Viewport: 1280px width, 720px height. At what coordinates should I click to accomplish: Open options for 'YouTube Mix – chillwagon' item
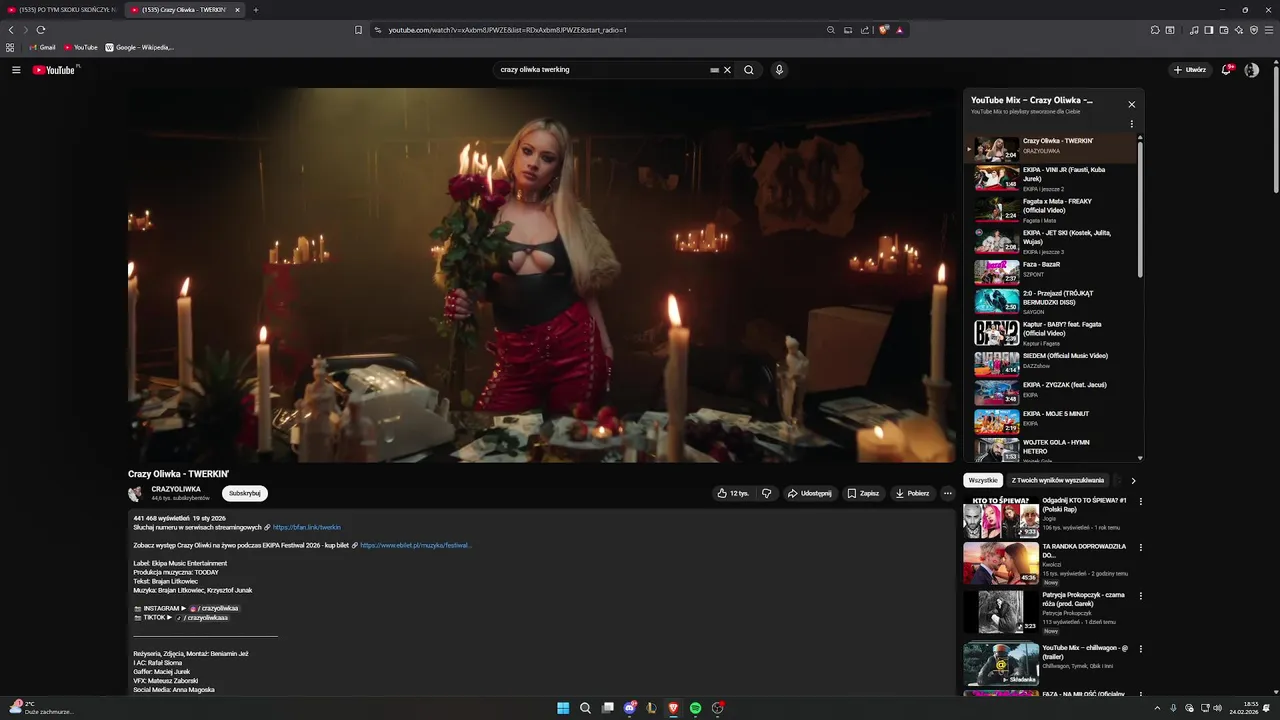1140,649
